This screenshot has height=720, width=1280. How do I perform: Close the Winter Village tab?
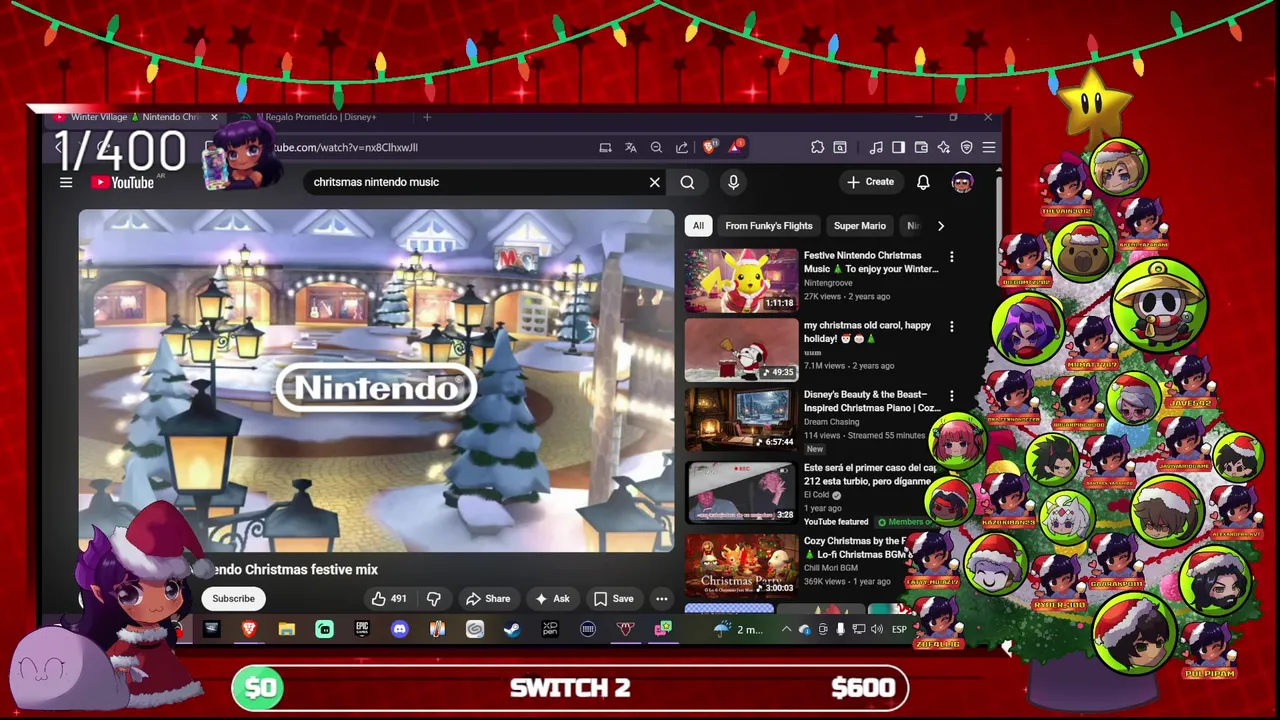(x=214, y=117)
